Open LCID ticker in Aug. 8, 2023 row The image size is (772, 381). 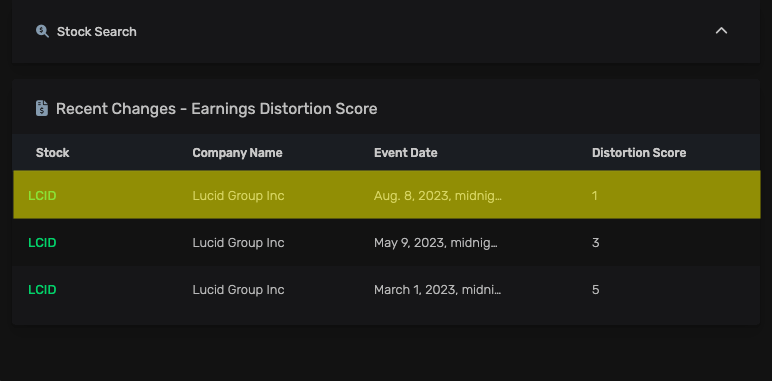[42, 196]
